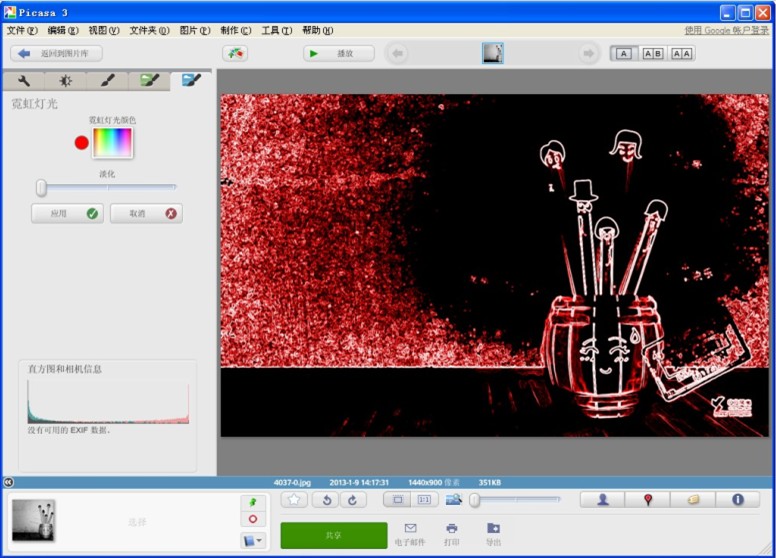This screenshot has height=558, width=776.
Task: Mark the photo with the star icon
Action: pyautogui.click(x=294, y=499)
